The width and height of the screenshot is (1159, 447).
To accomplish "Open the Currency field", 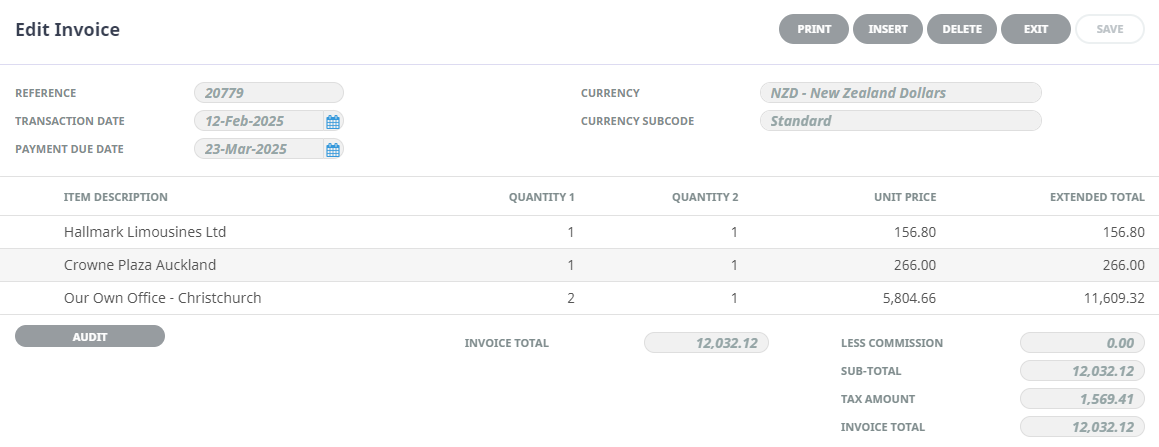I will (900, 93).
